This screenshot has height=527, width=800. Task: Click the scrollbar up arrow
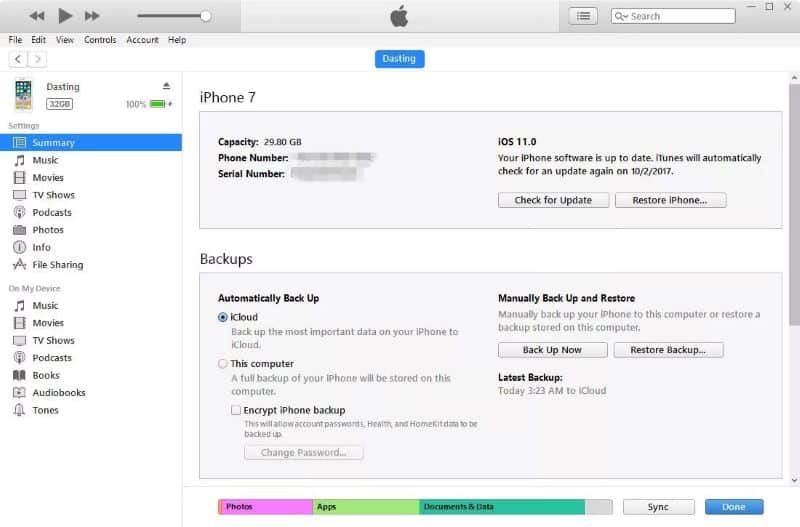coord(794,78)
